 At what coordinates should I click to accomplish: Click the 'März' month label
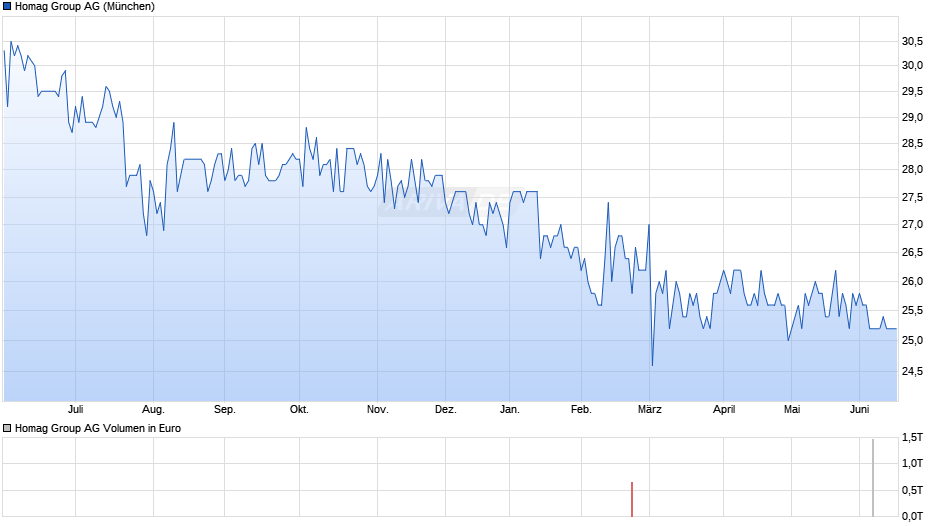pos(649,409)
